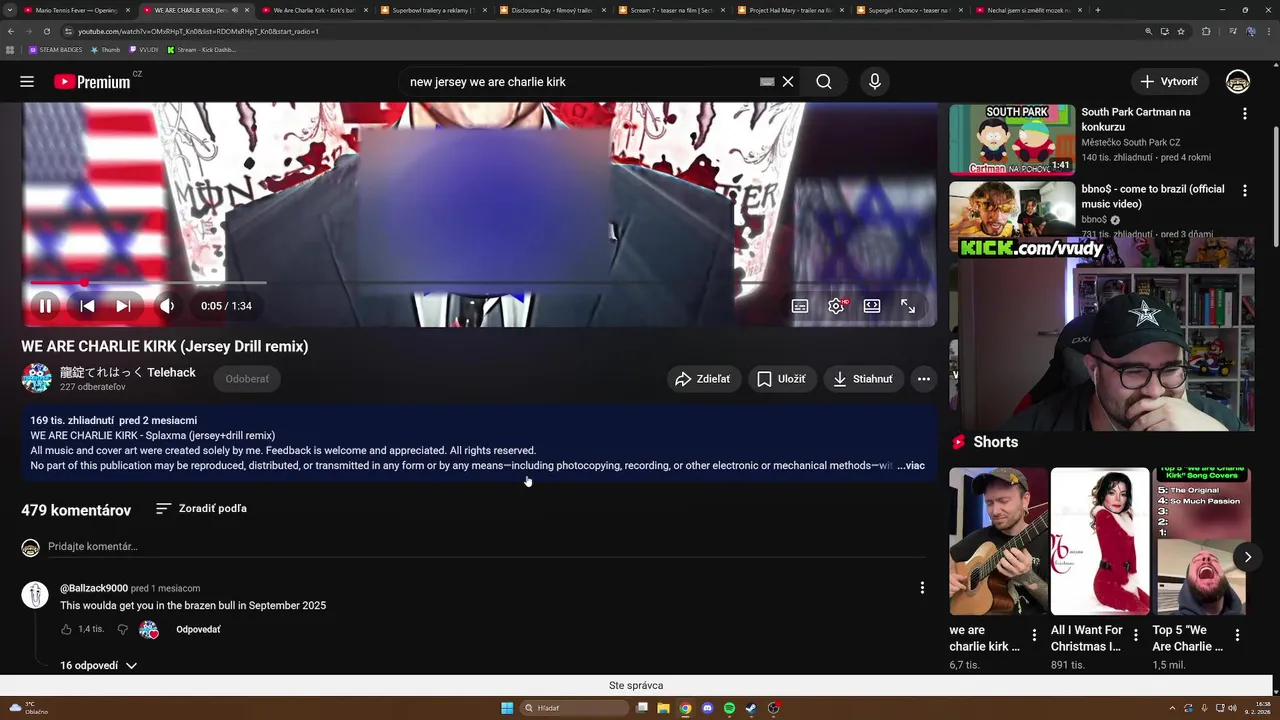Switch to Superbowl trailery a reklamy tab
Screen dimensions: 1280x720
click(431, 10)
